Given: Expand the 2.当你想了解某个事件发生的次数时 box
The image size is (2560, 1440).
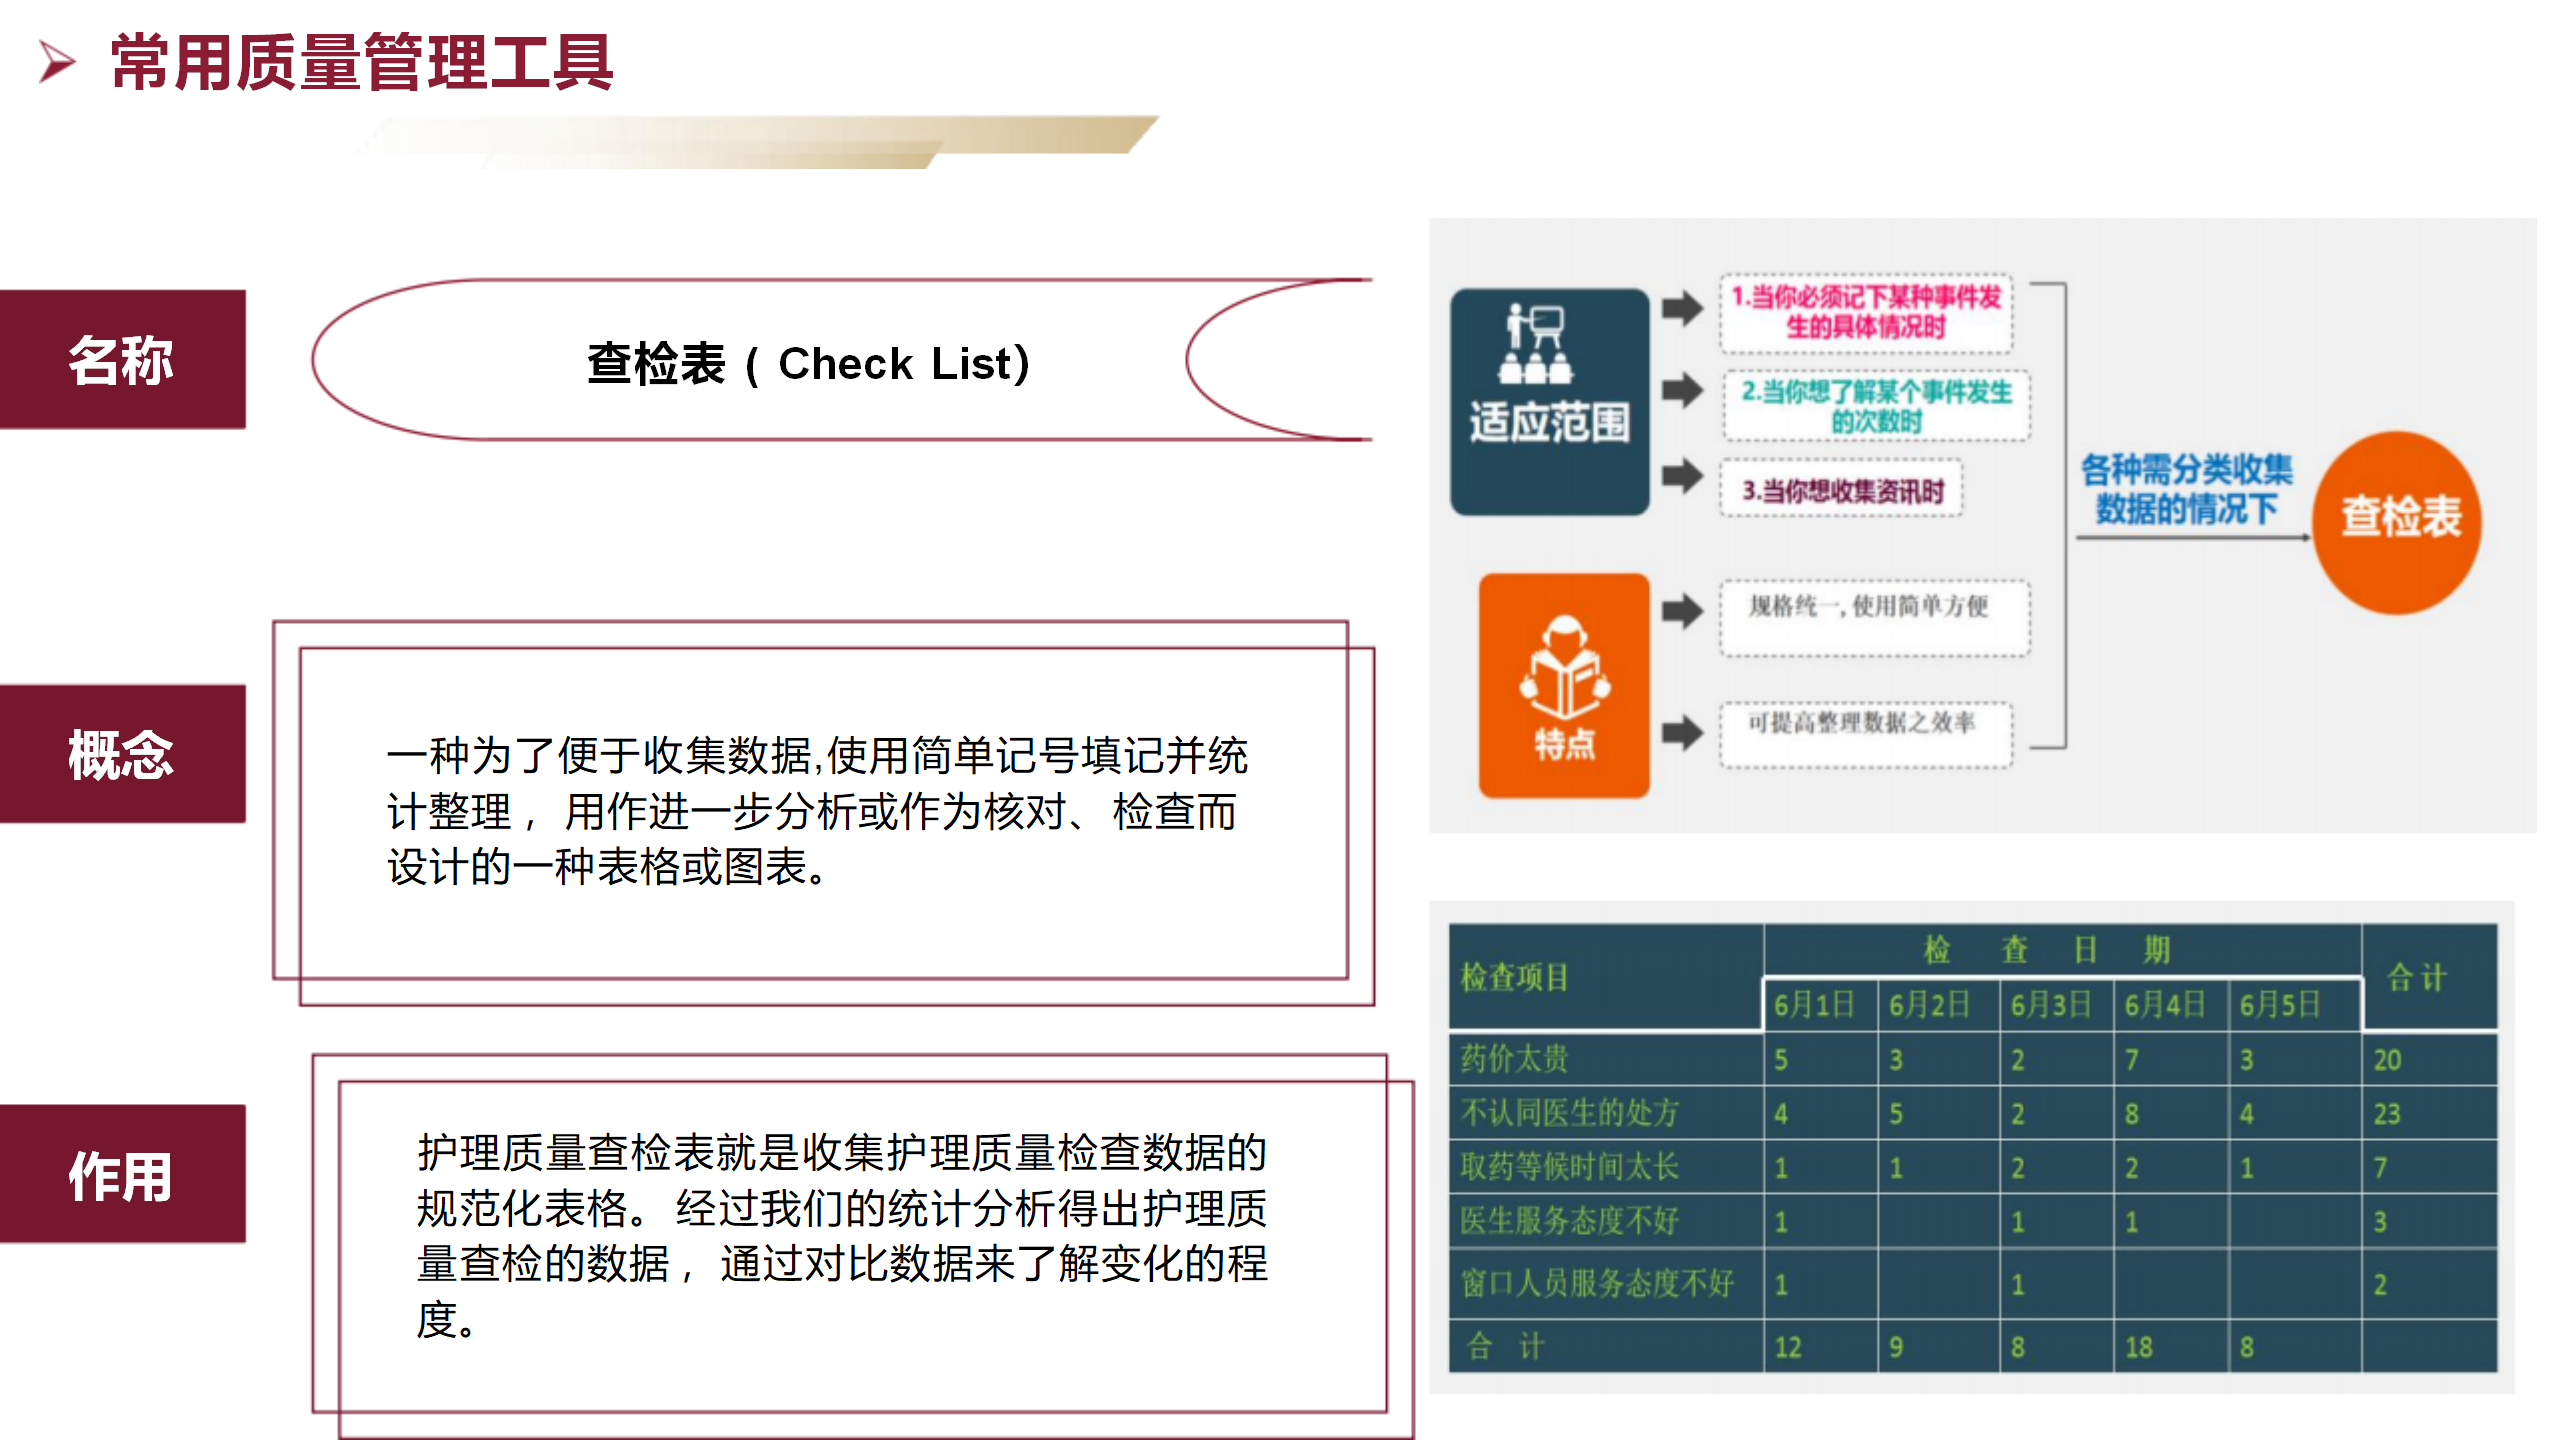Looking at the screenshot, I should (1875, 405).
